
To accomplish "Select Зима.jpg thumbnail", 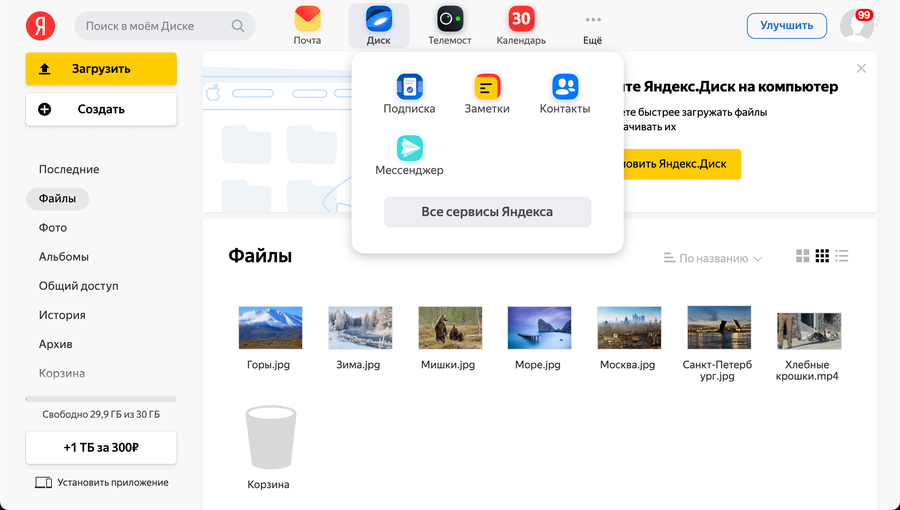I will tap(360, 328).
